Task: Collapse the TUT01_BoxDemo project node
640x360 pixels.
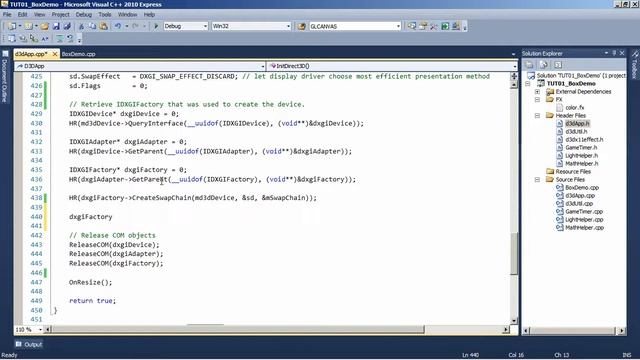Action: click(x=528, y=84)
